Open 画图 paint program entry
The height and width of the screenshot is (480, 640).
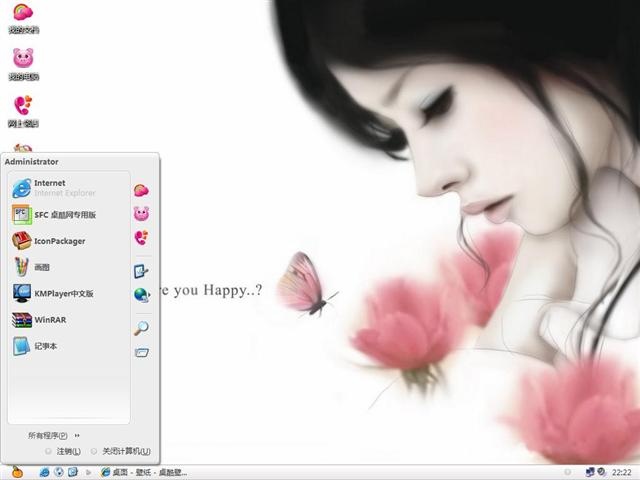[x=31, y=267]
